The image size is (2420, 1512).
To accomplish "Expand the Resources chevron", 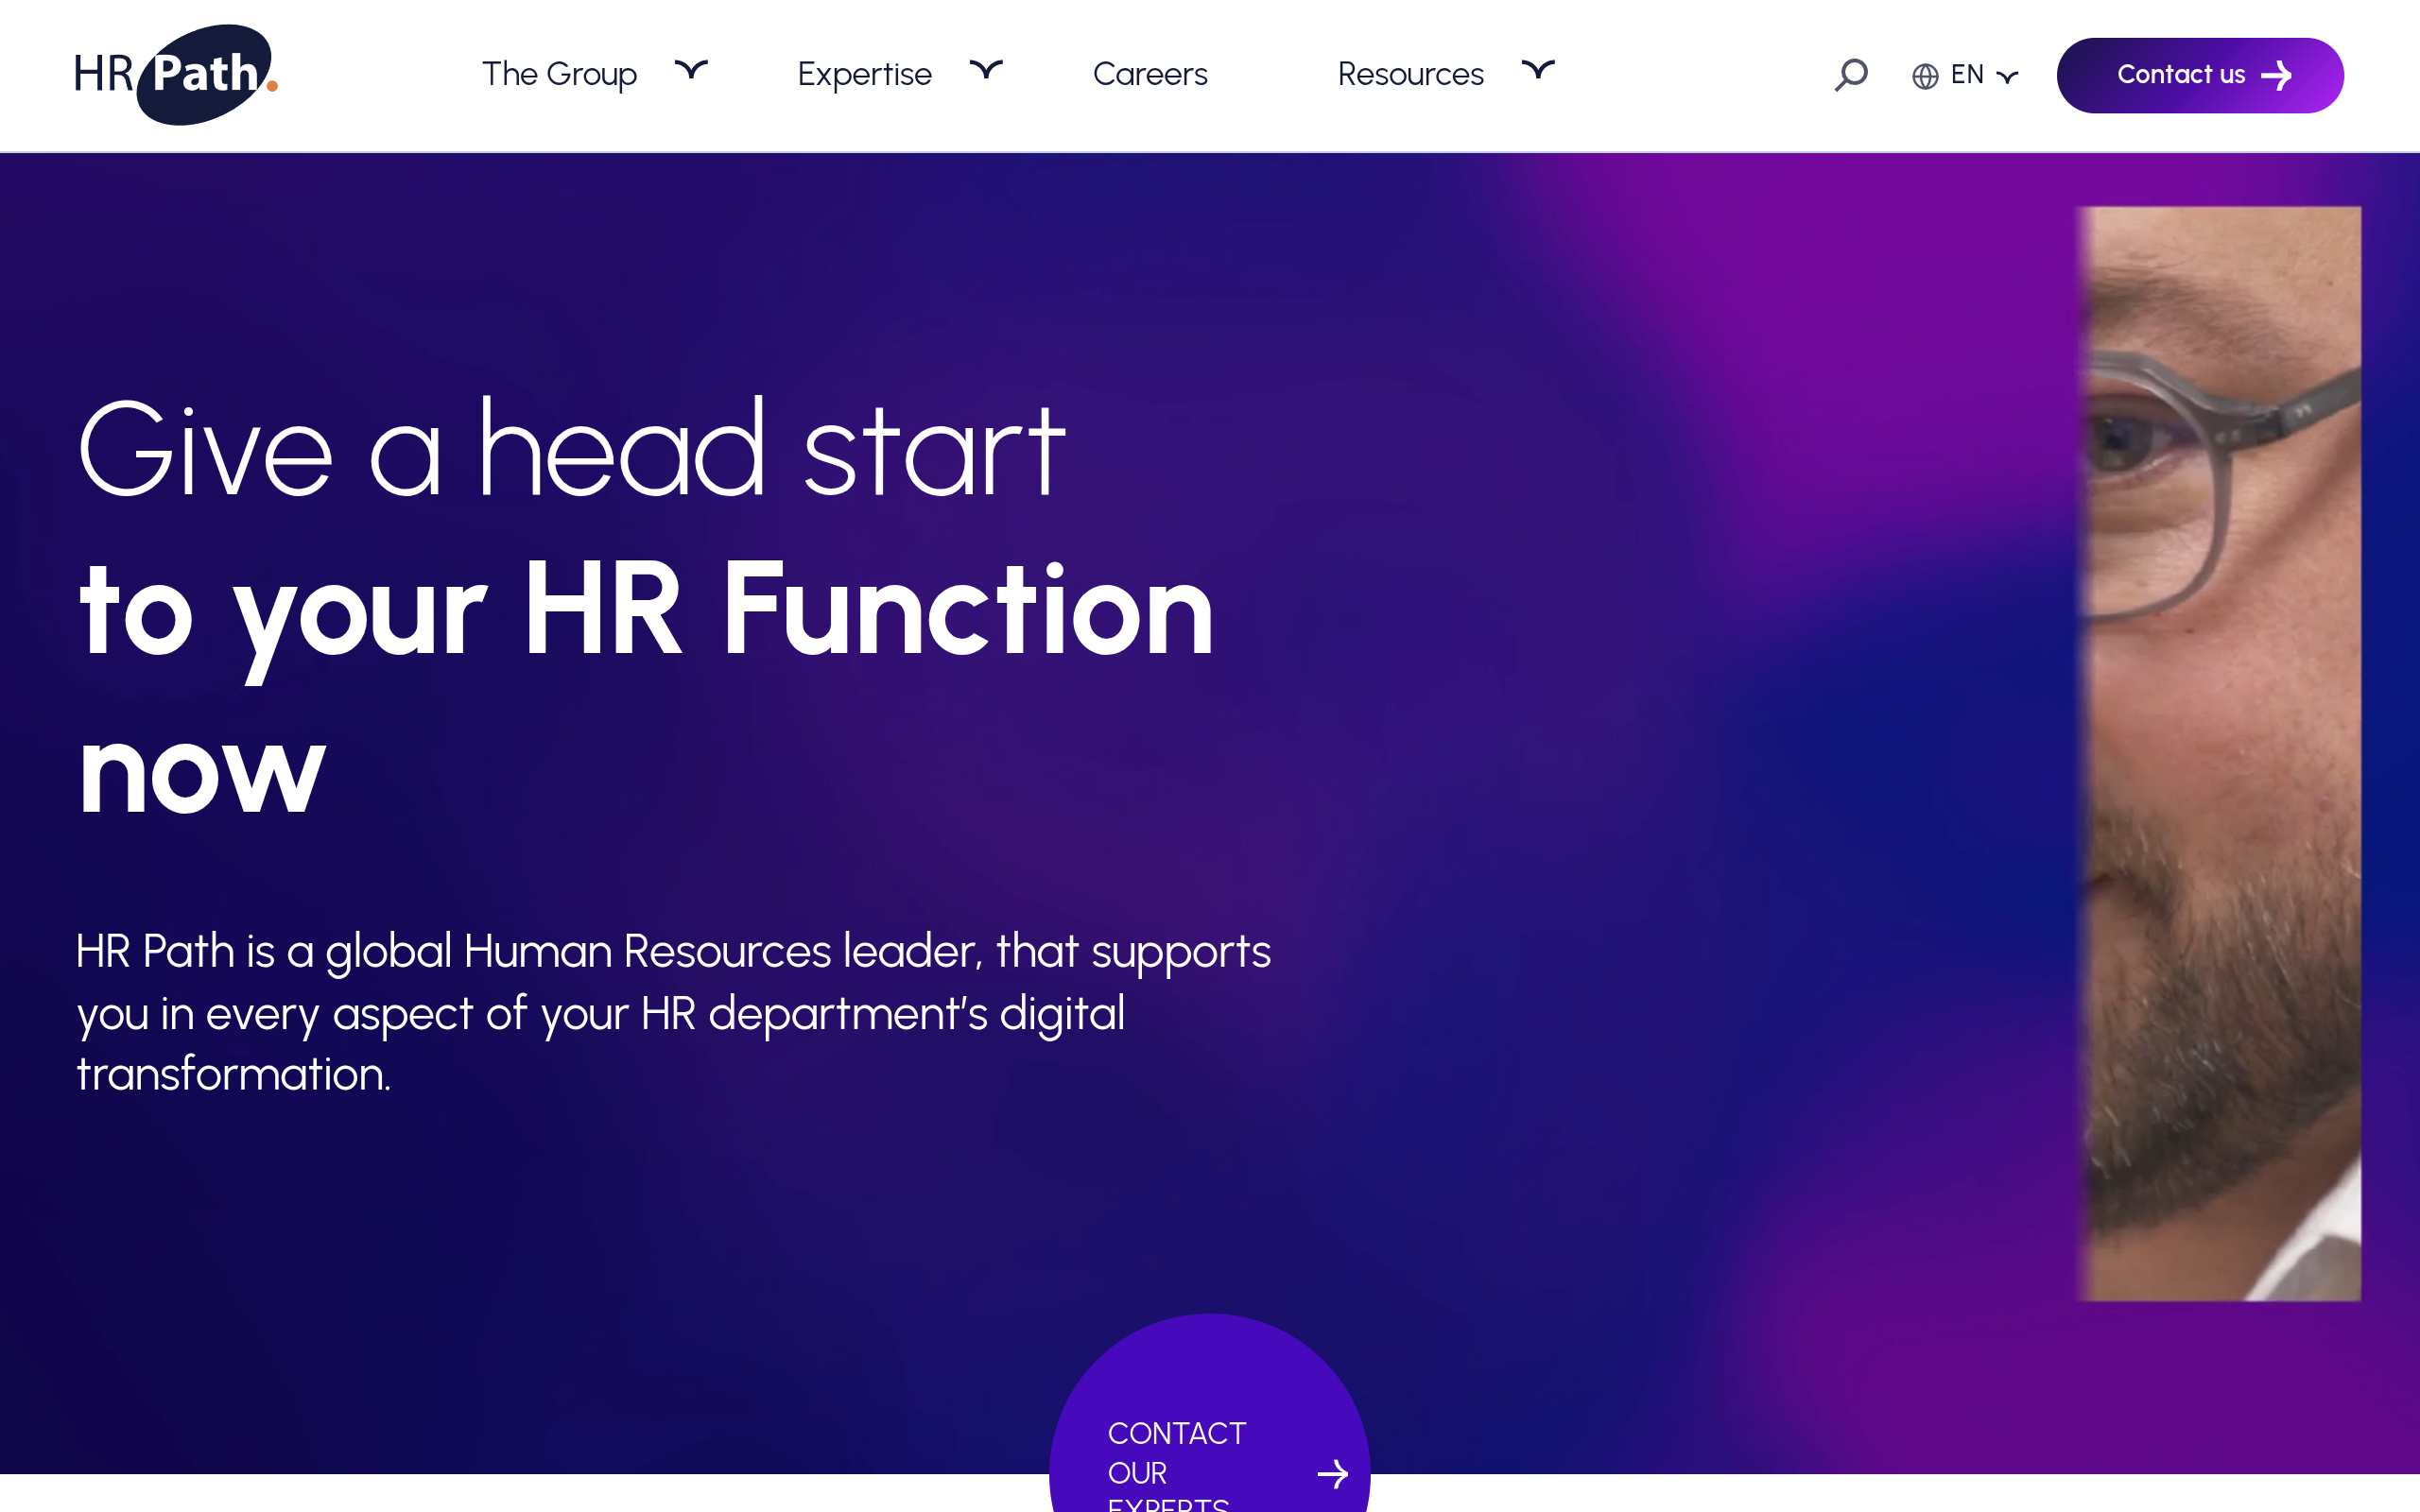I will click(1538, 70).
